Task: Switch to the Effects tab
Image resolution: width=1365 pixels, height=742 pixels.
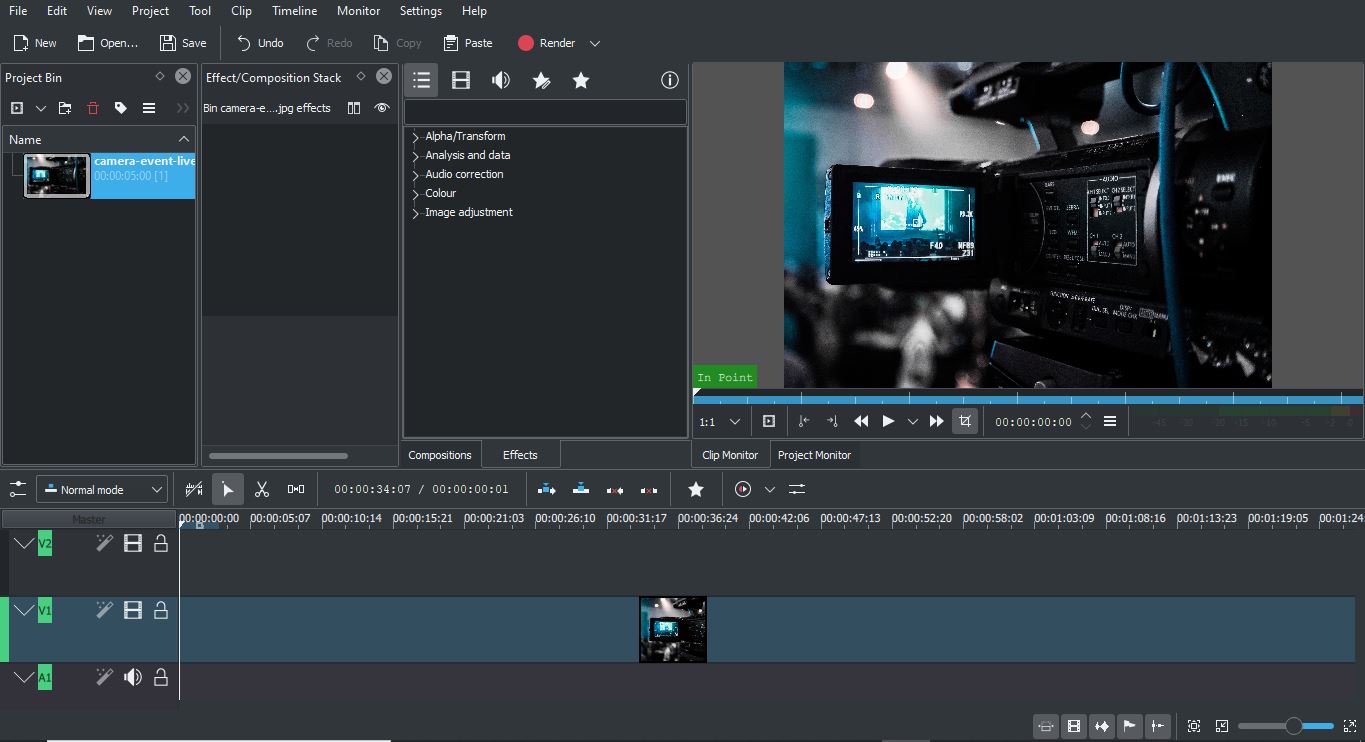Action: point(520,454)
